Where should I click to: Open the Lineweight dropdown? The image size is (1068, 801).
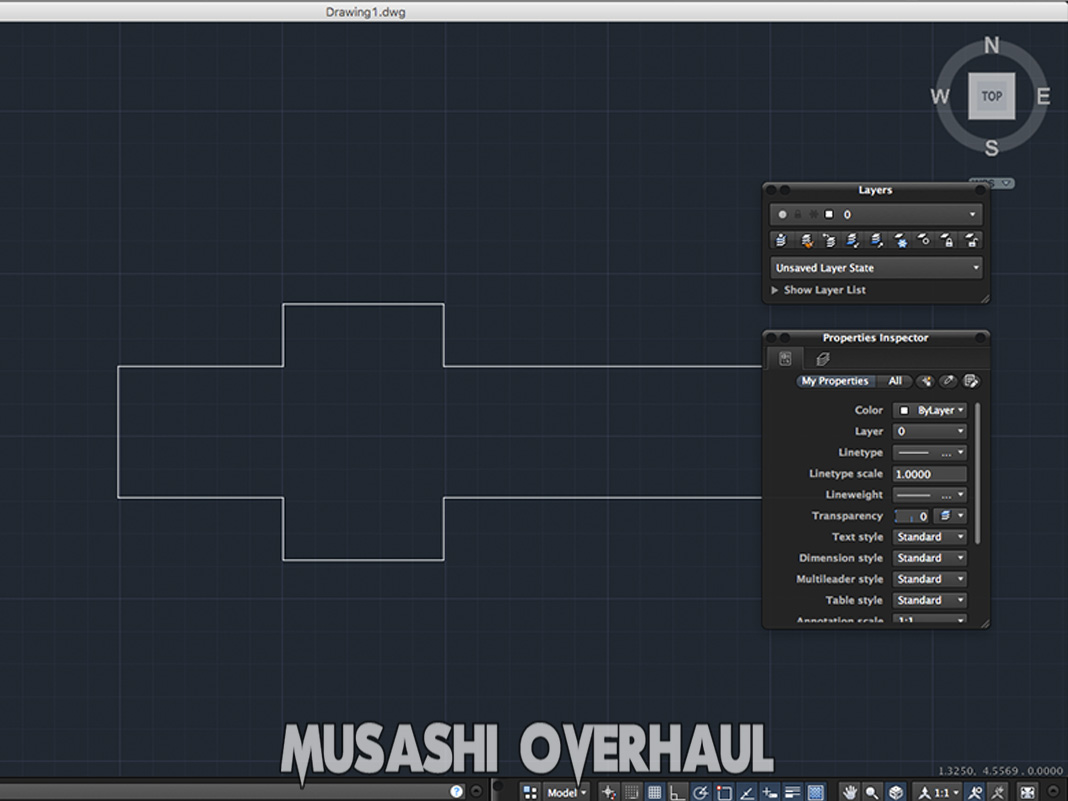[930, 494]
